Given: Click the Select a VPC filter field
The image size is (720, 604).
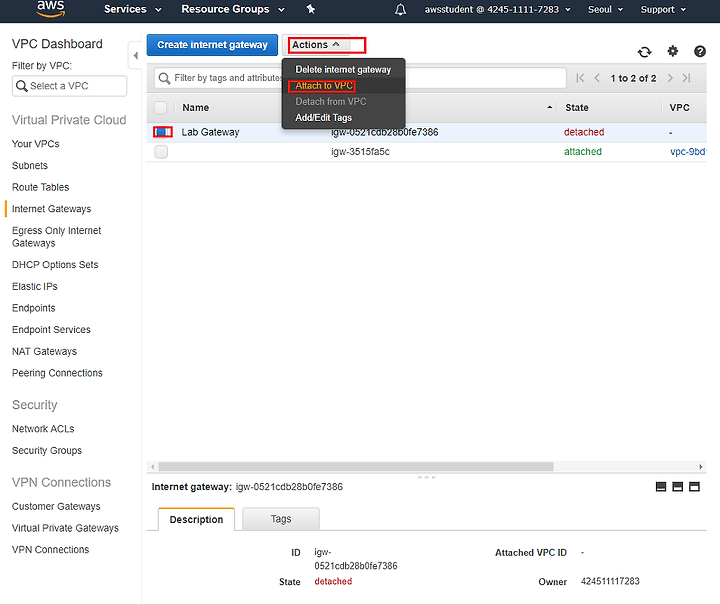Looking at the screenshot, I should (x=69, y=86).
